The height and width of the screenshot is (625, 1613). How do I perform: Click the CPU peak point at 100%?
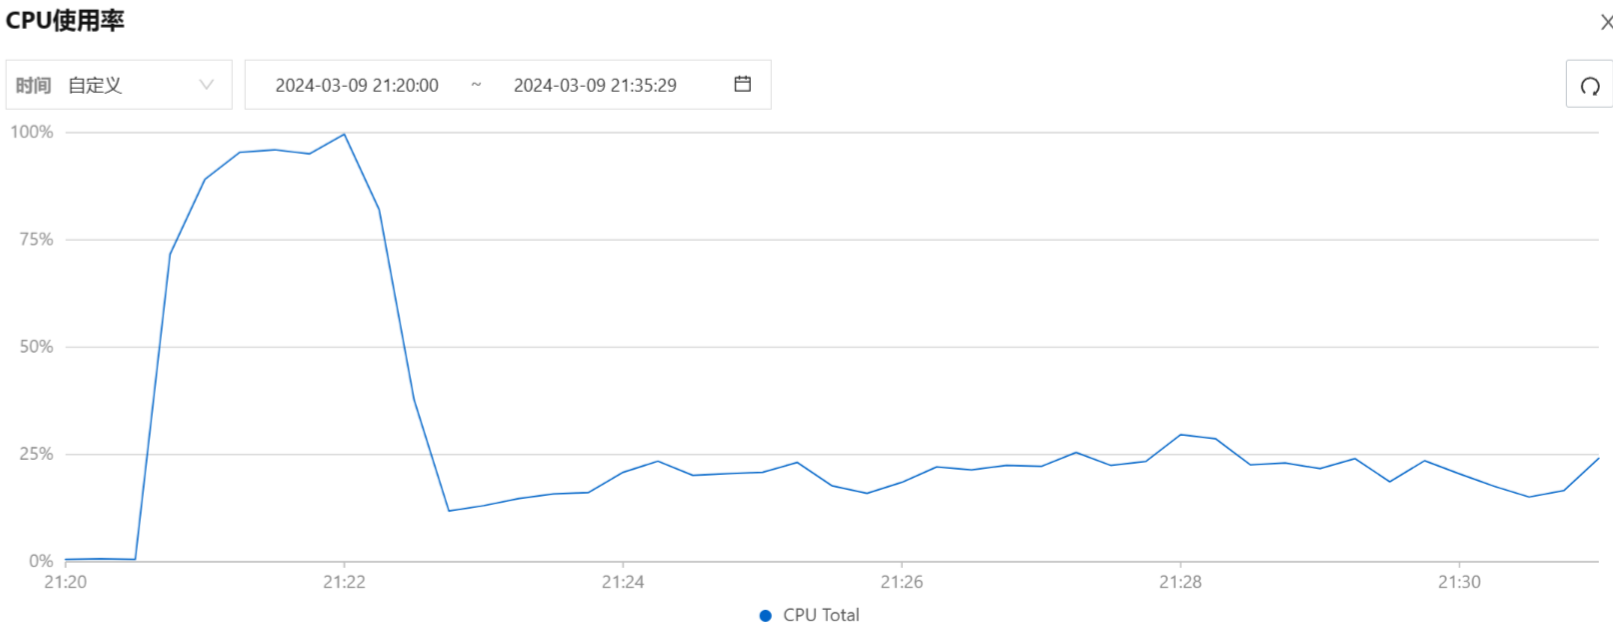tap(344, 134)
